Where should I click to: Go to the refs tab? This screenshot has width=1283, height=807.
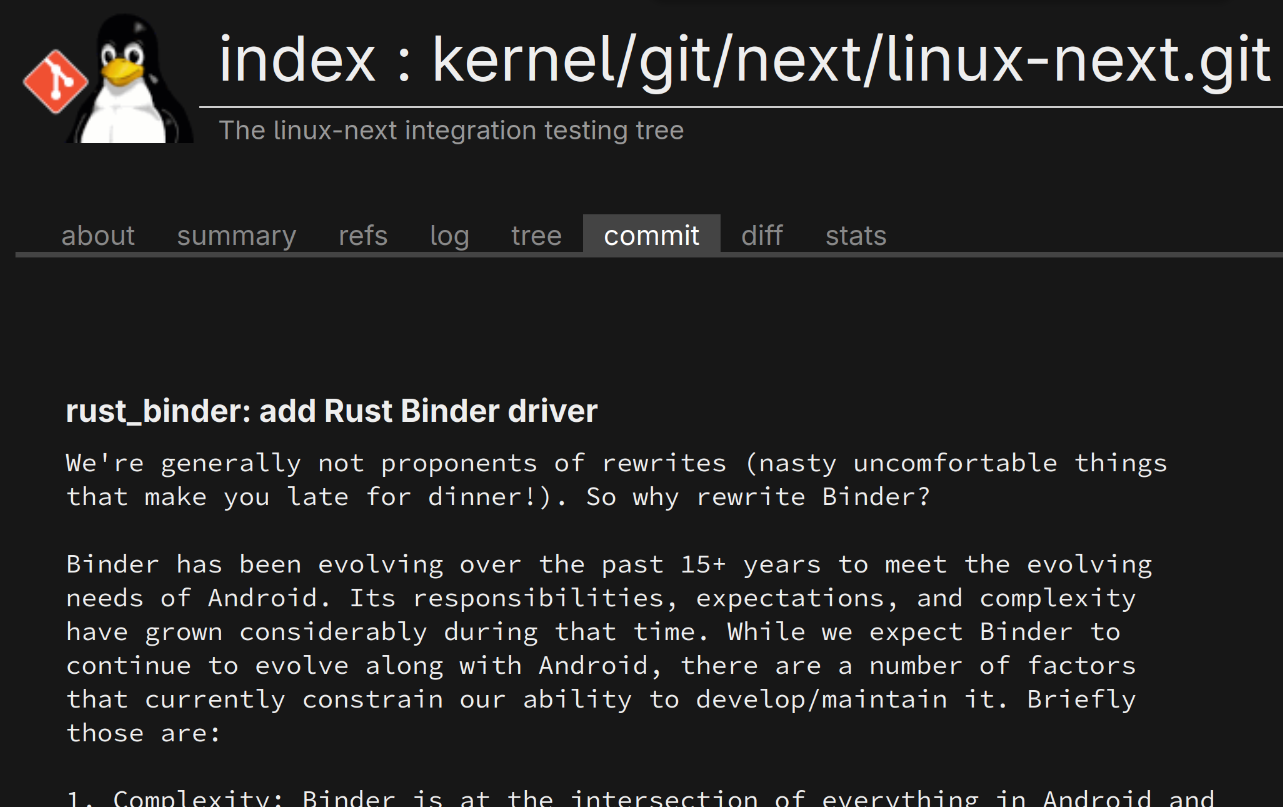click(363, 236)
